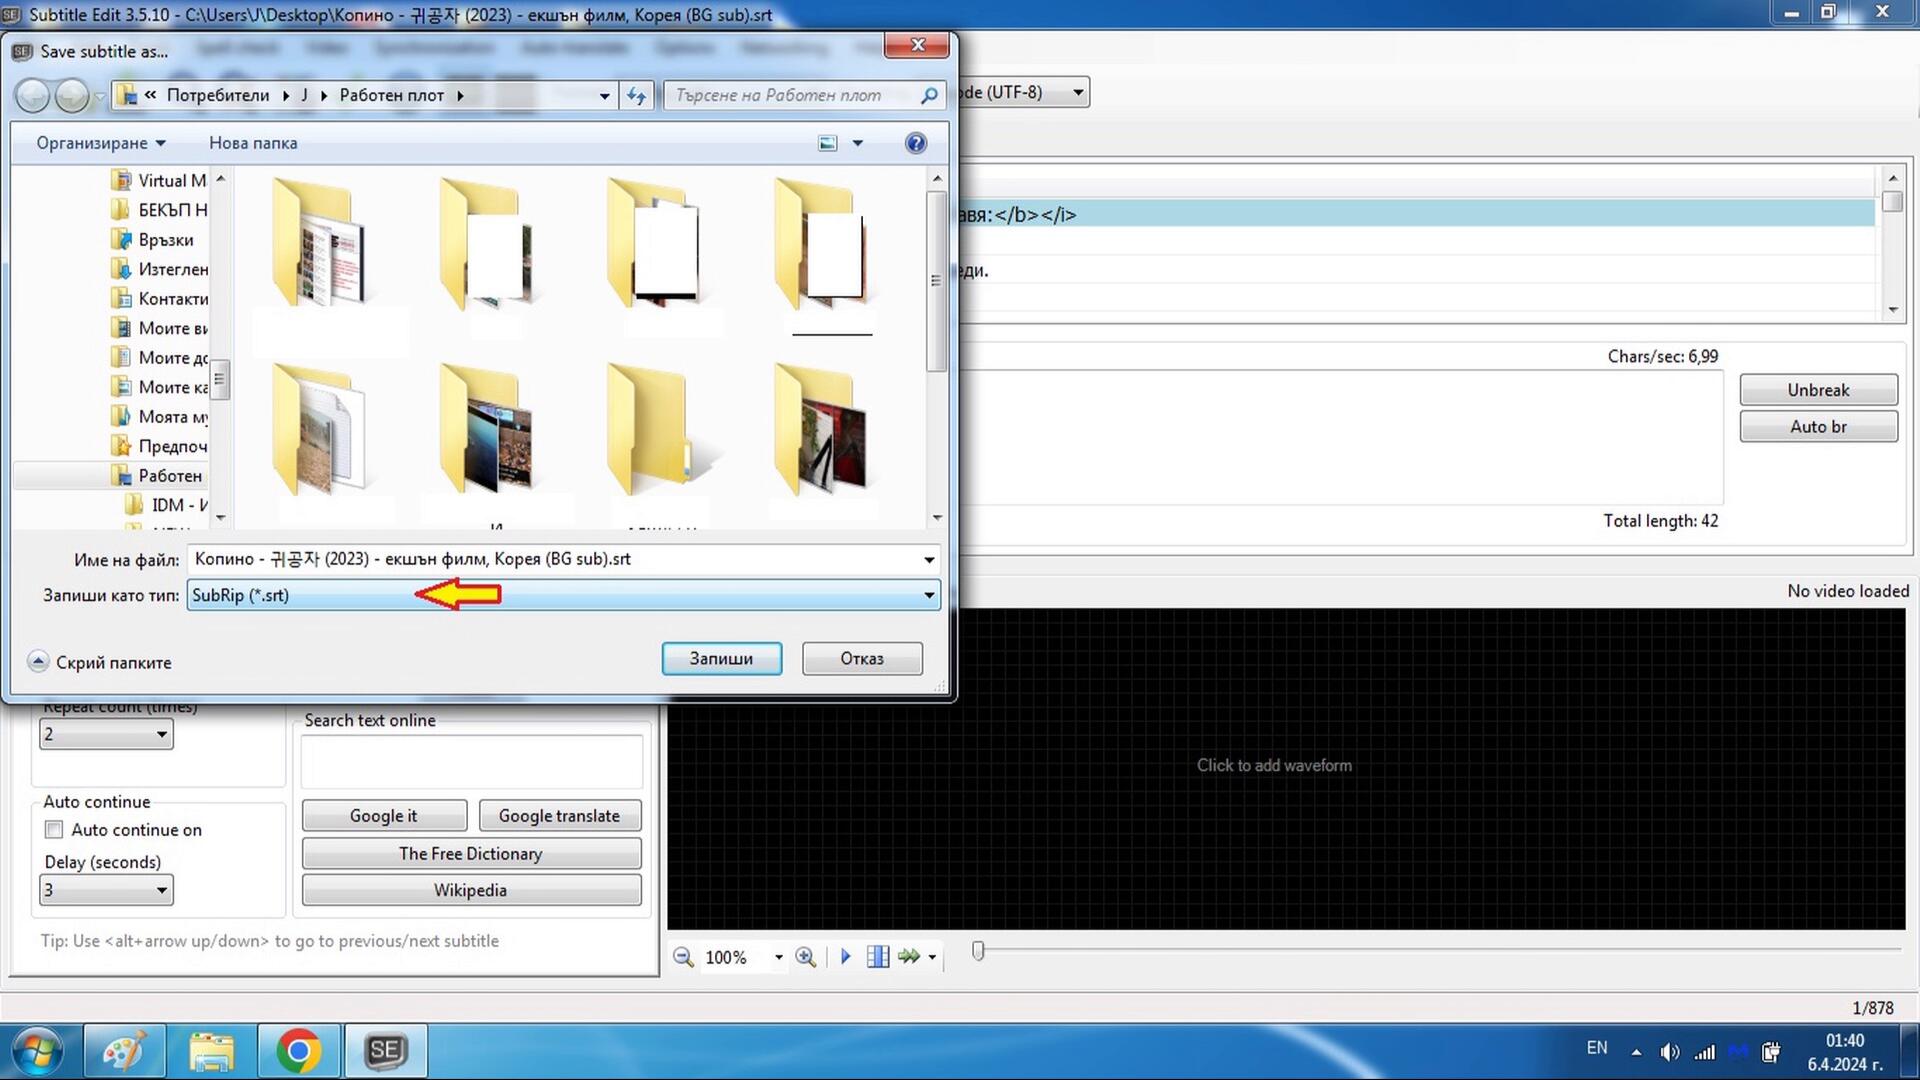Click the waveform zoom out magnifier icon
Image resolution: width=1920 pixels, height=1080 pixels.
pyautogui.click(x=683, y=957)
